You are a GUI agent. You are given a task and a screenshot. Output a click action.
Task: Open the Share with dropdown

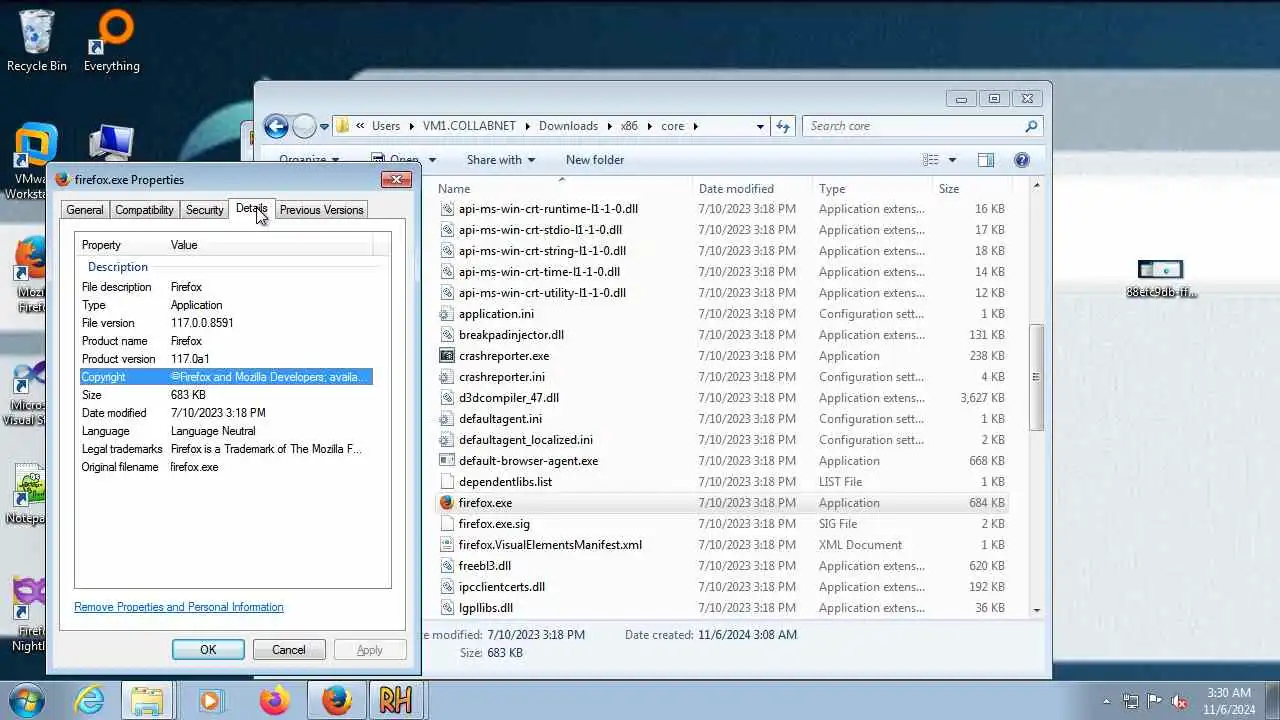500,160
